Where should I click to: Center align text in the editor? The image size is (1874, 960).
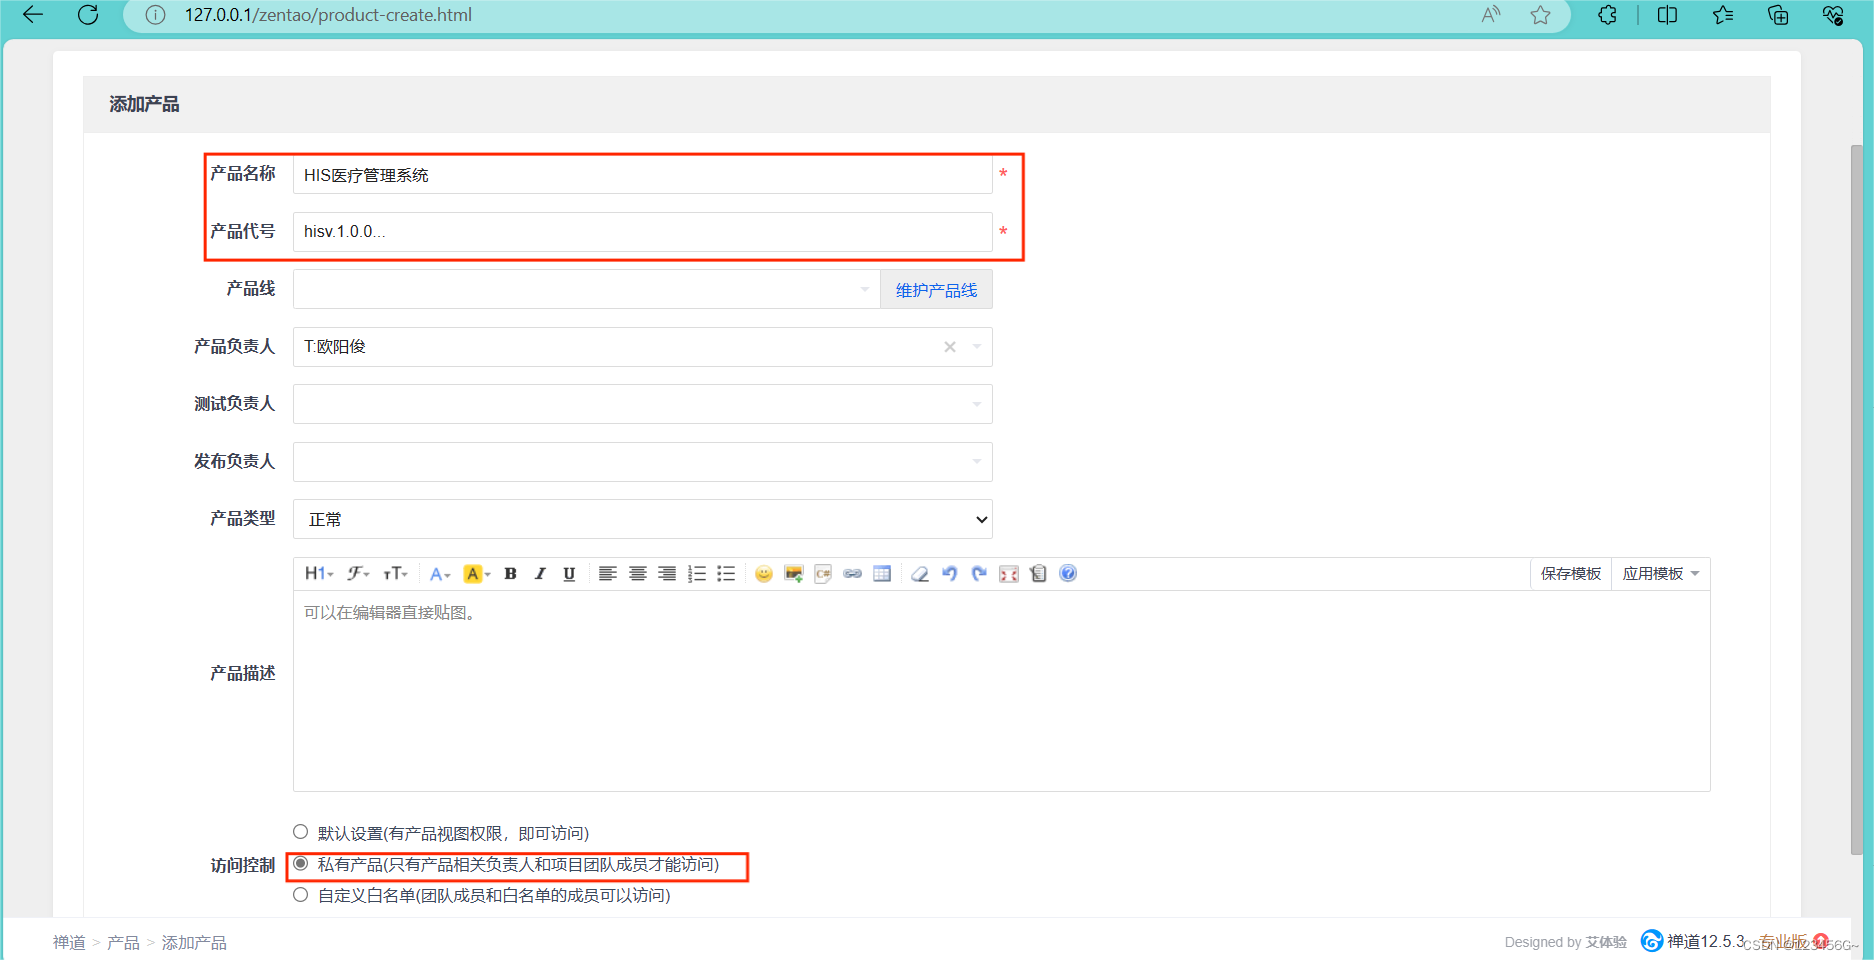click(637, 574)
